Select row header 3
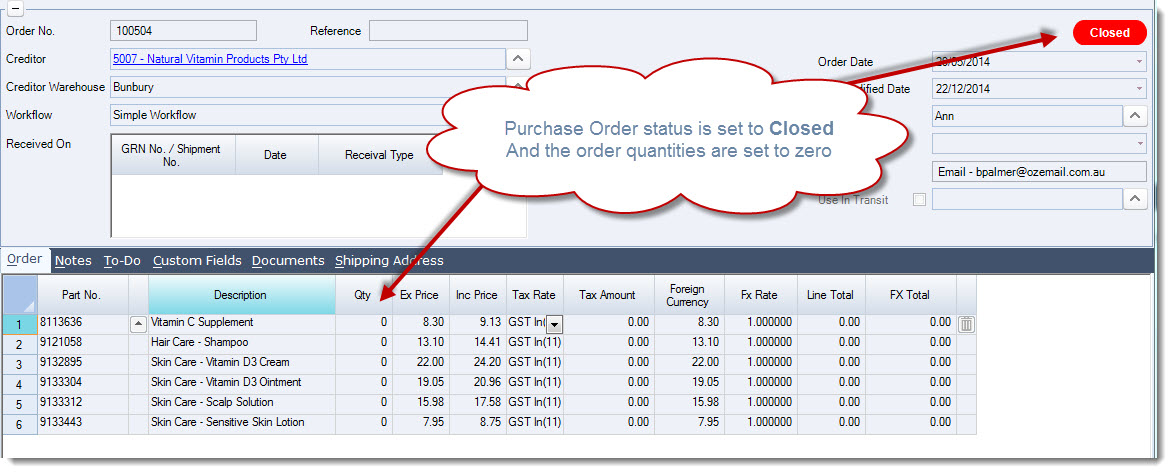The width and height of the screenshot is (1172, 473). tap(20, 364)
